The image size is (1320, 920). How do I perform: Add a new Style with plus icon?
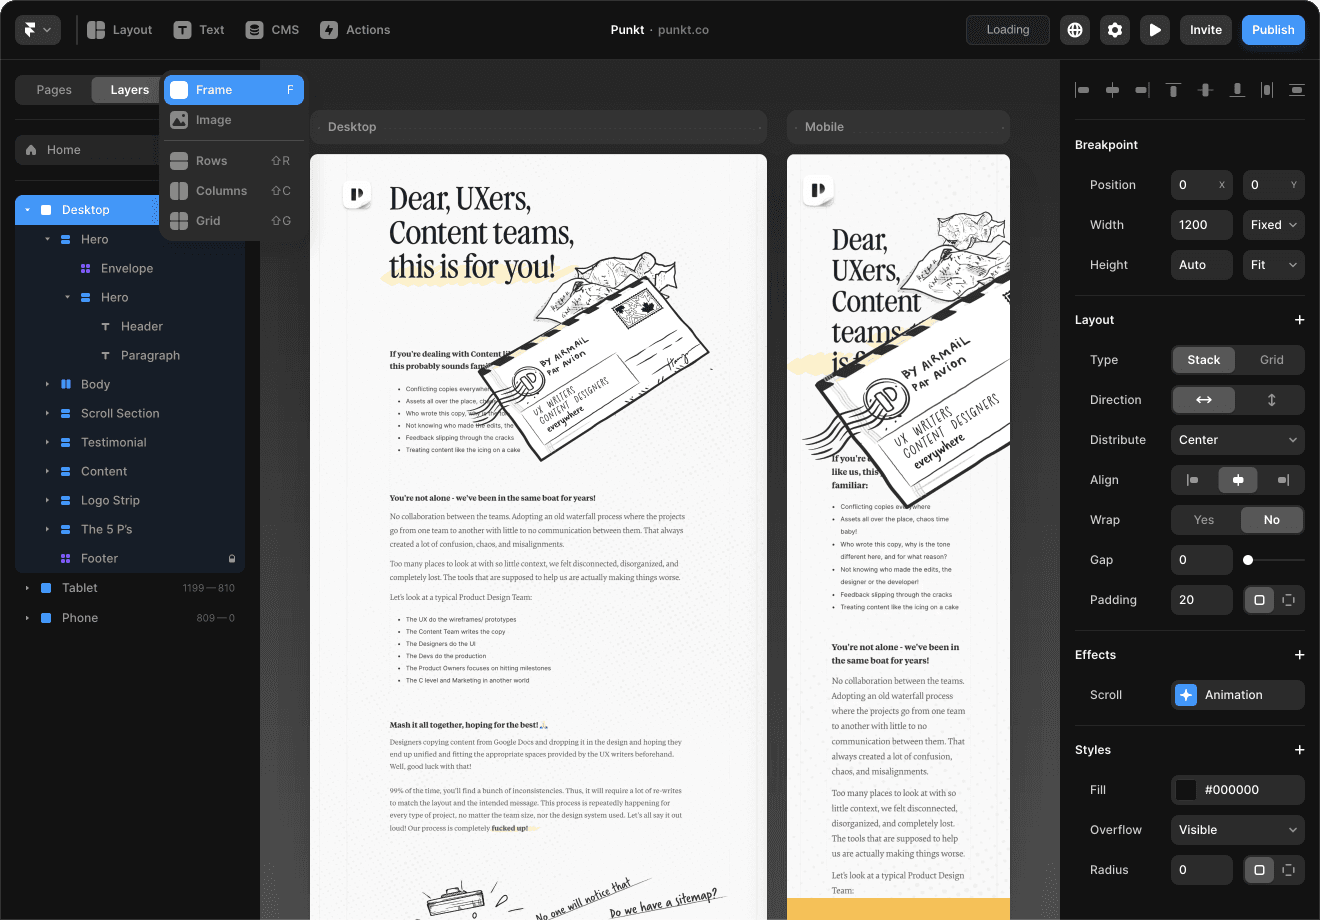click(x=1299, y=750)
